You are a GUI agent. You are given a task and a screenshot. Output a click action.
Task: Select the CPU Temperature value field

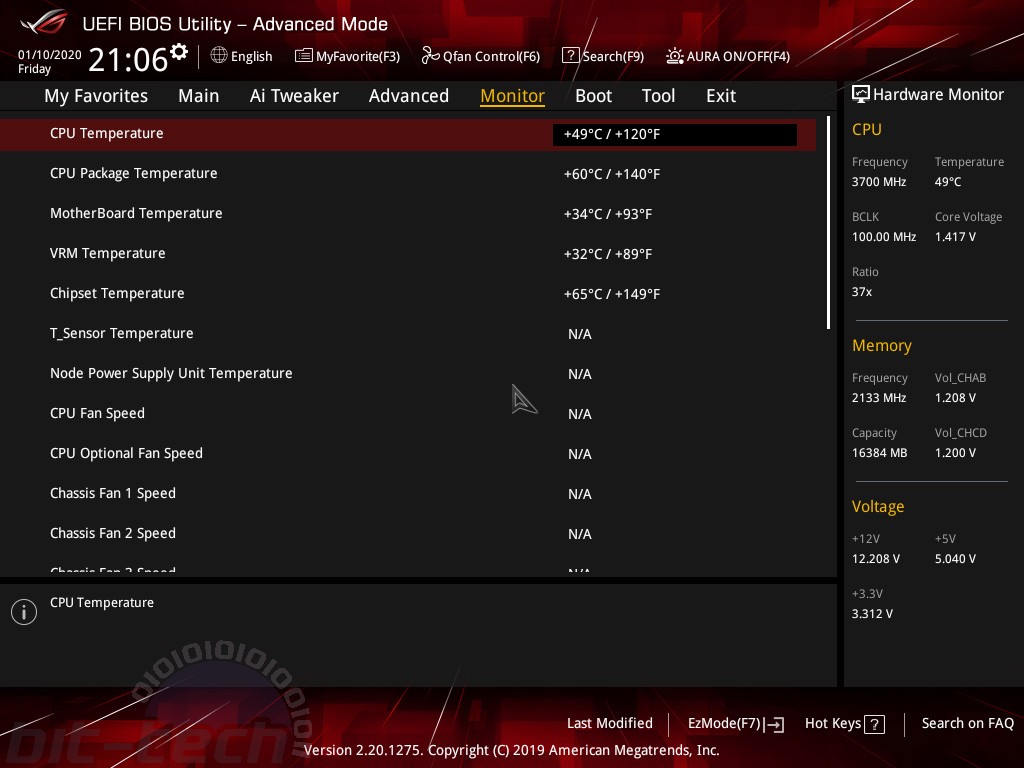click(675, 135)
